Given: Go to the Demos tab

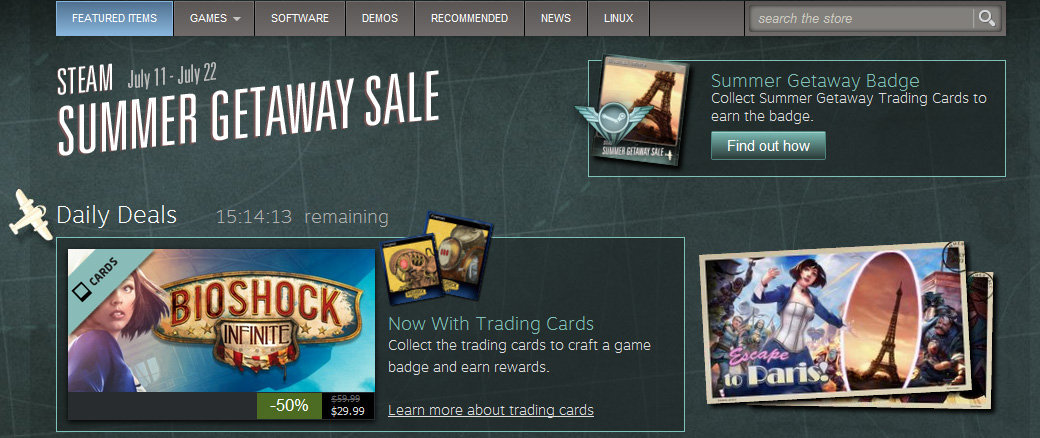Looking at the screenshot, I should 380,19.
